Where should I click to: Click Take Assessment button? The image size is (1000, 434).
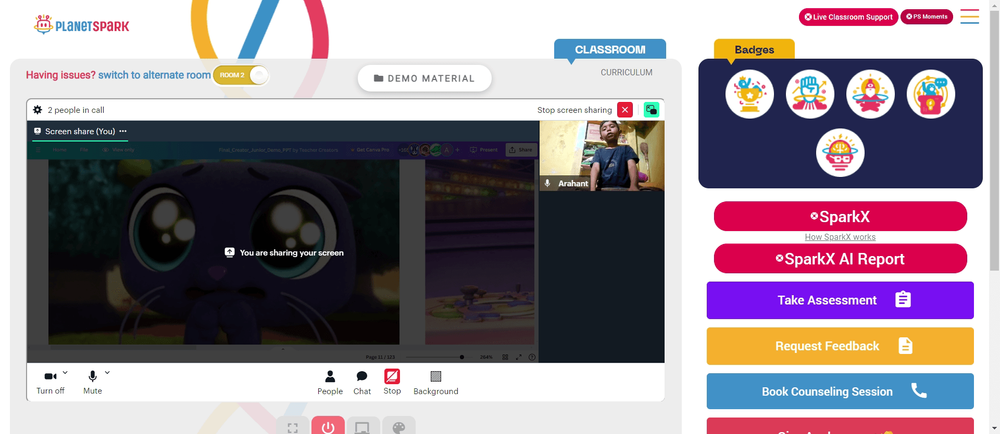[840, 300]
